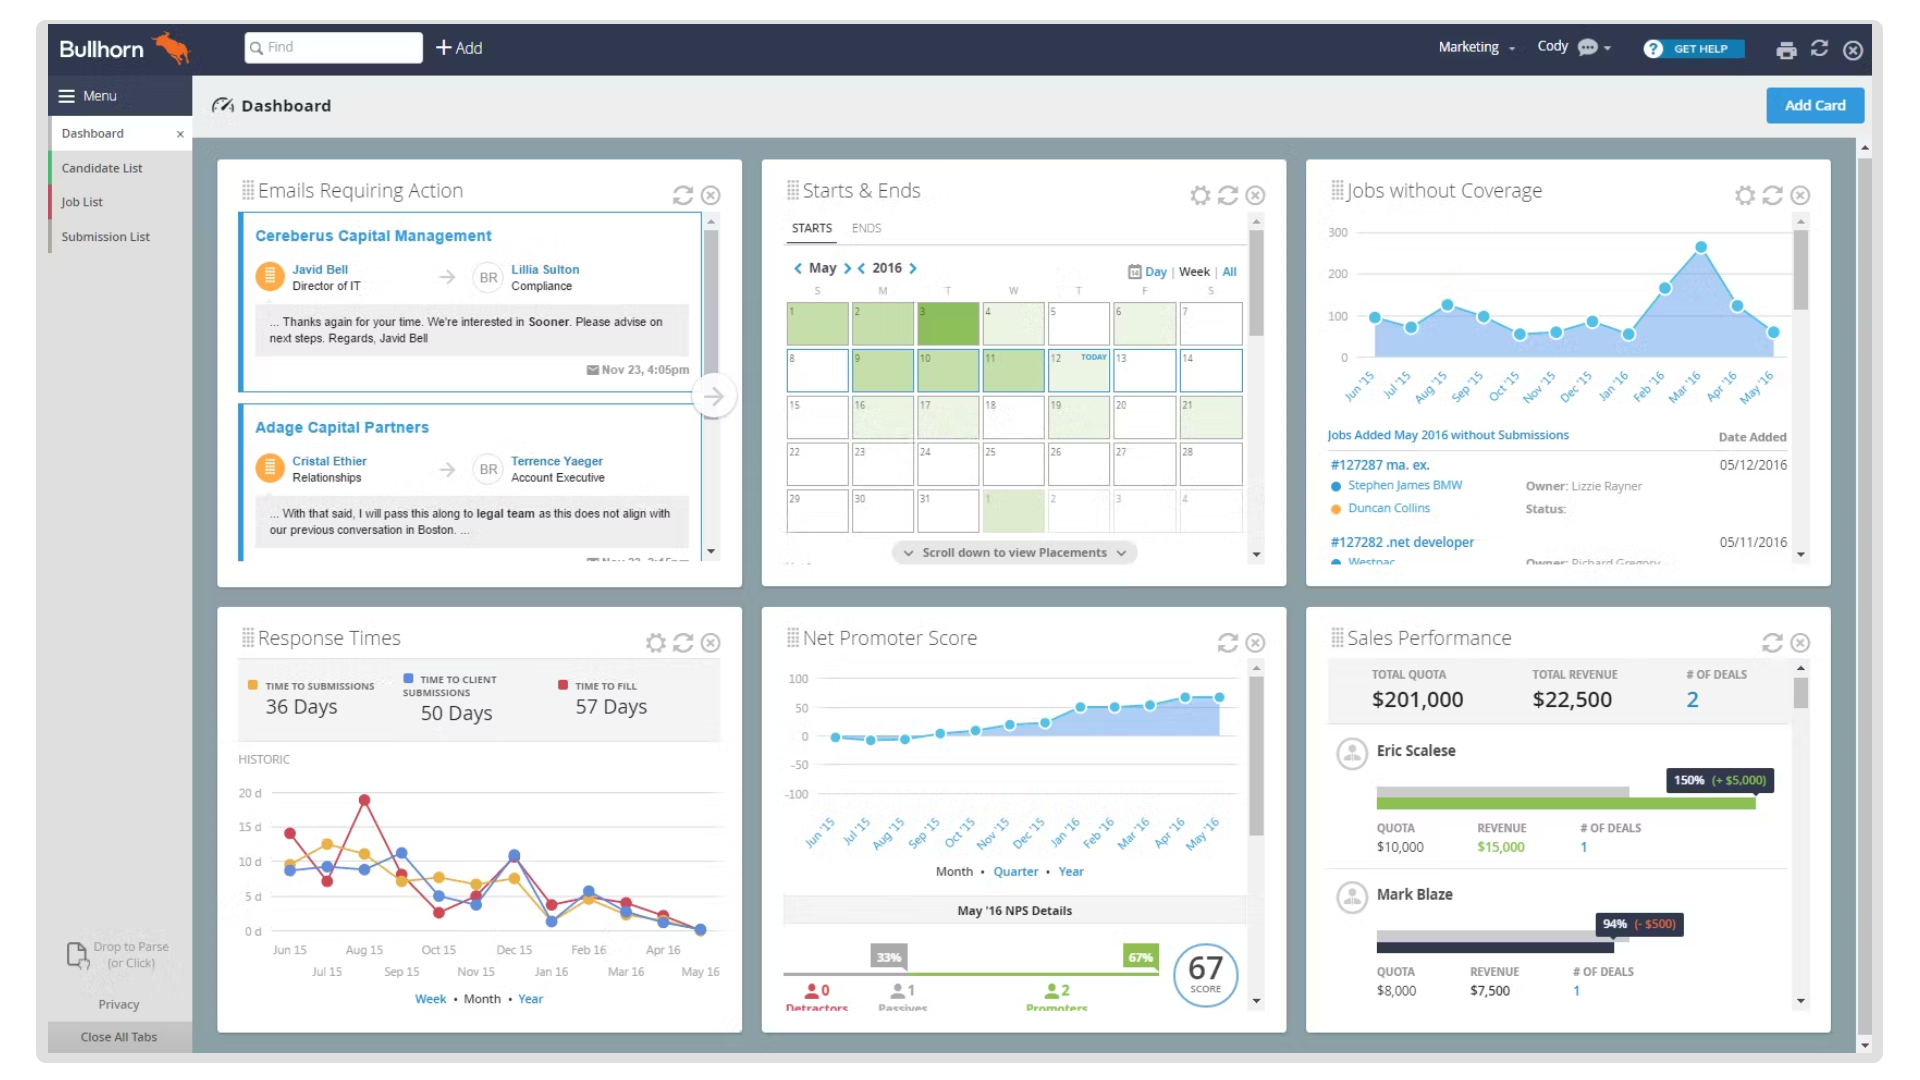Switch Response Times chart to Year view
Screen dimensions: 1920x1080
point(530,998)
